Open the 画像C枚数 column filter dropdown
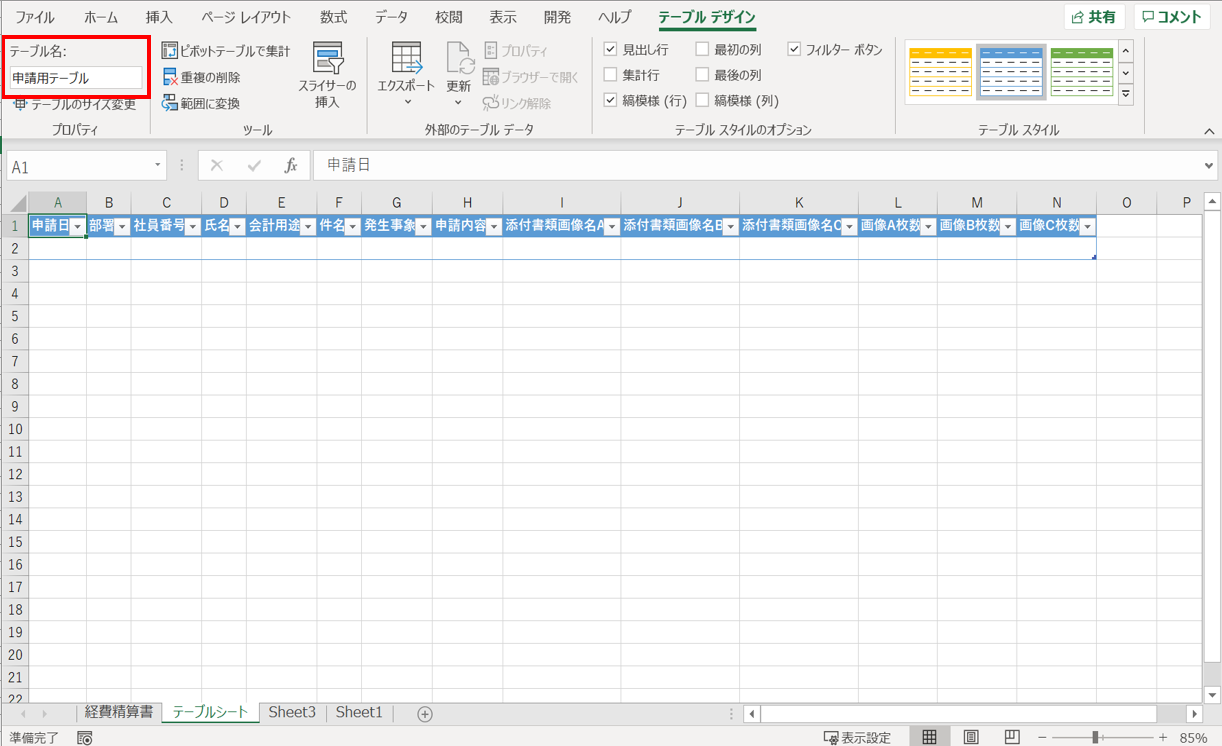Screen dimensions: 1222x746 point(1087,227)
